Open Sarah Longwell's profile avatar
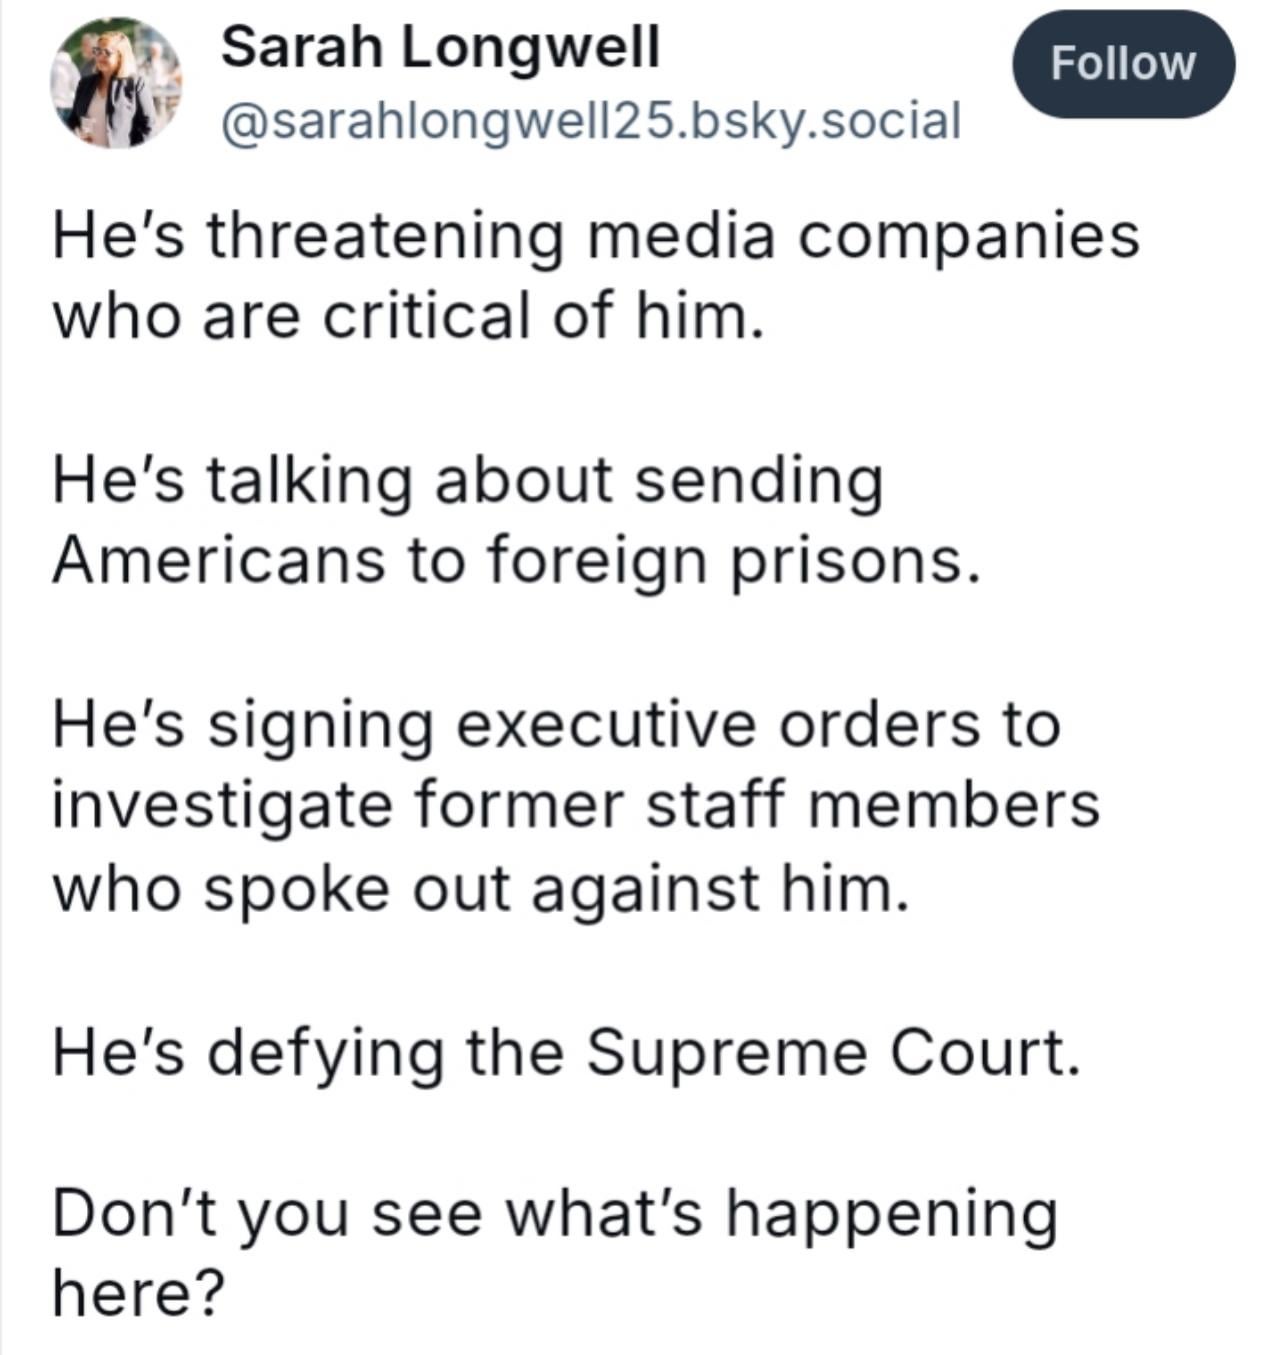Image resolution: width=1284 pixels, height=1355 pixels. 116,84
